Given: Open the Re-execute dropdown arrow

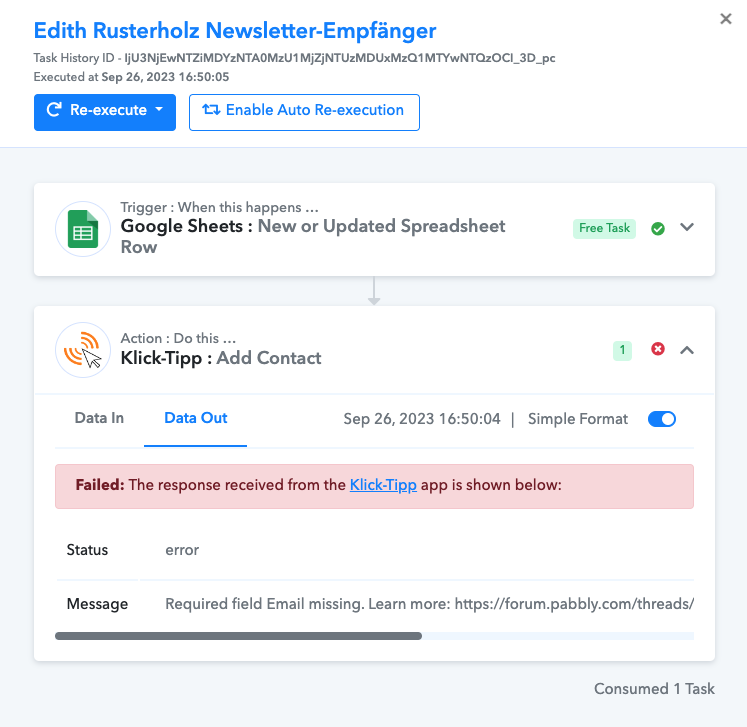Looking at the screenshot, I should click(x=159, y=110).
